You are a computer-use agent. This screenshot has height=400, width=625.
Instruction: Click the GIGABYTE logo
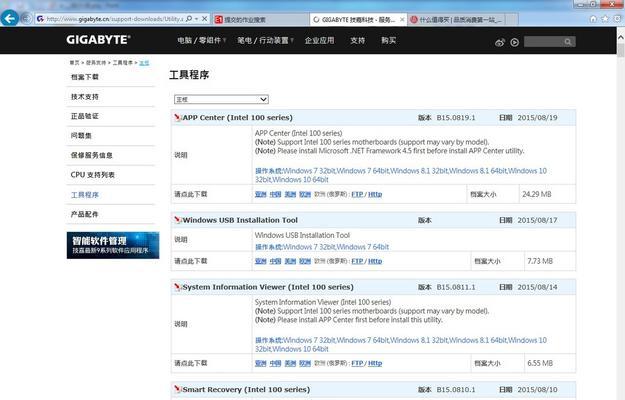pyautogui.click(x=98, y=40)
